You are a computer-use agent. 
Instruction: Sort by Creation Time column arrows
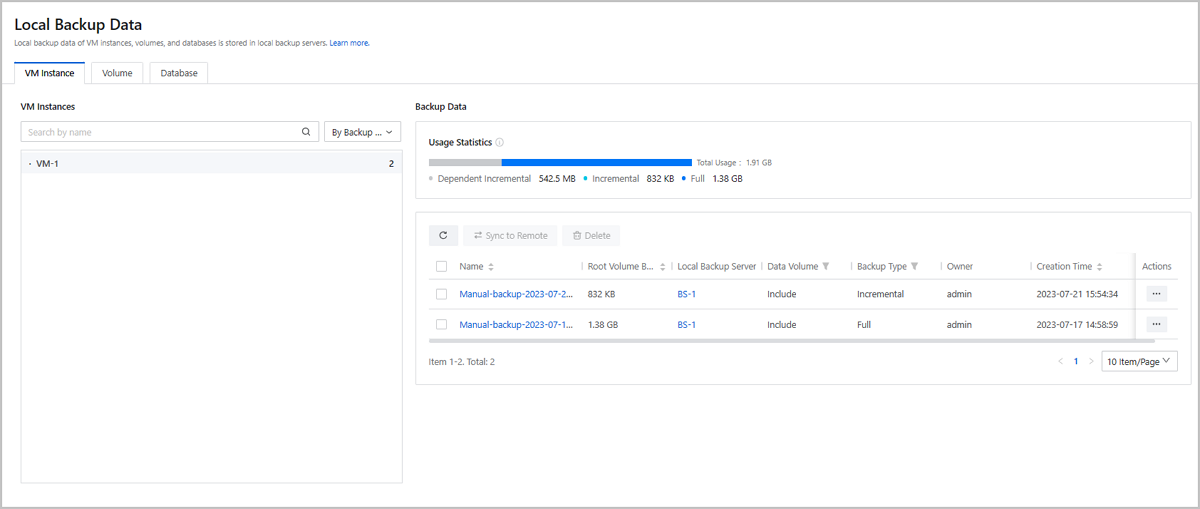(1099, 267)
